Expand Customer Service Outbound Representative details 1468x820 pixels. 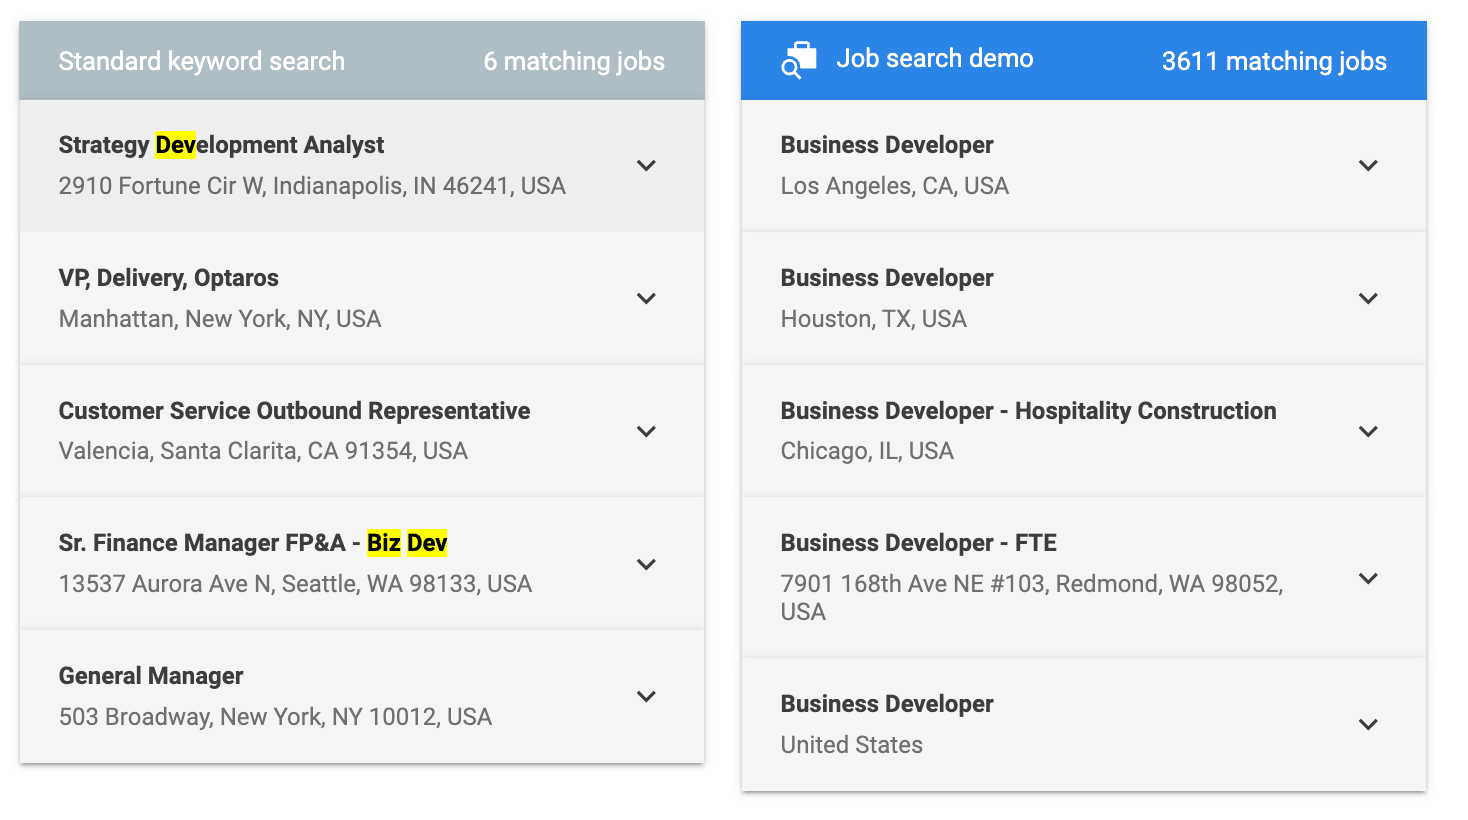coord(647,432)
